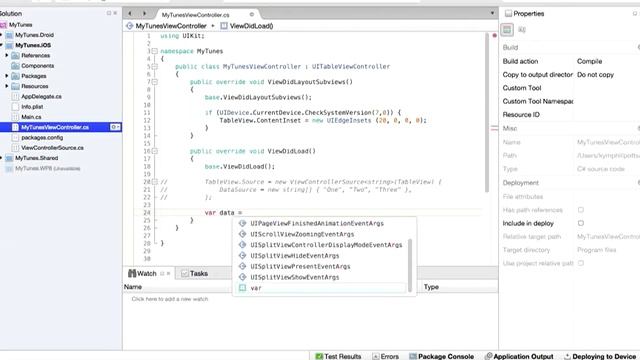Click the Custom Tool property field
Viewport: 640px width, 360px height.
point(607,88)
